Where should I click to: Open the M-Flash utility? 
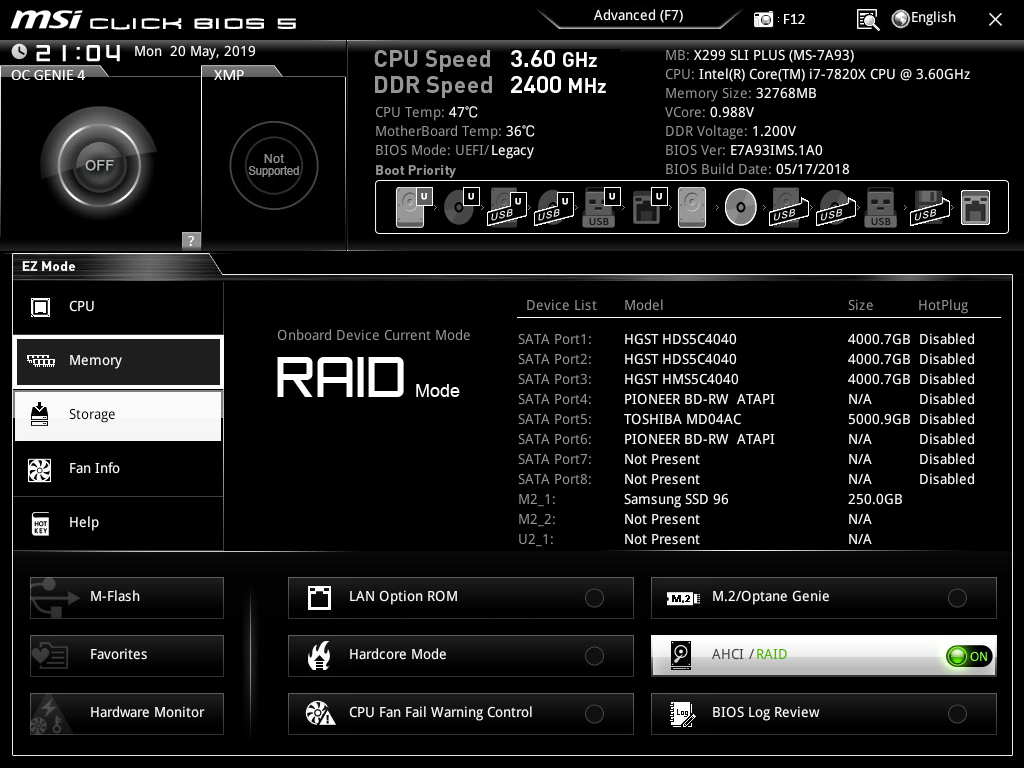127,597
